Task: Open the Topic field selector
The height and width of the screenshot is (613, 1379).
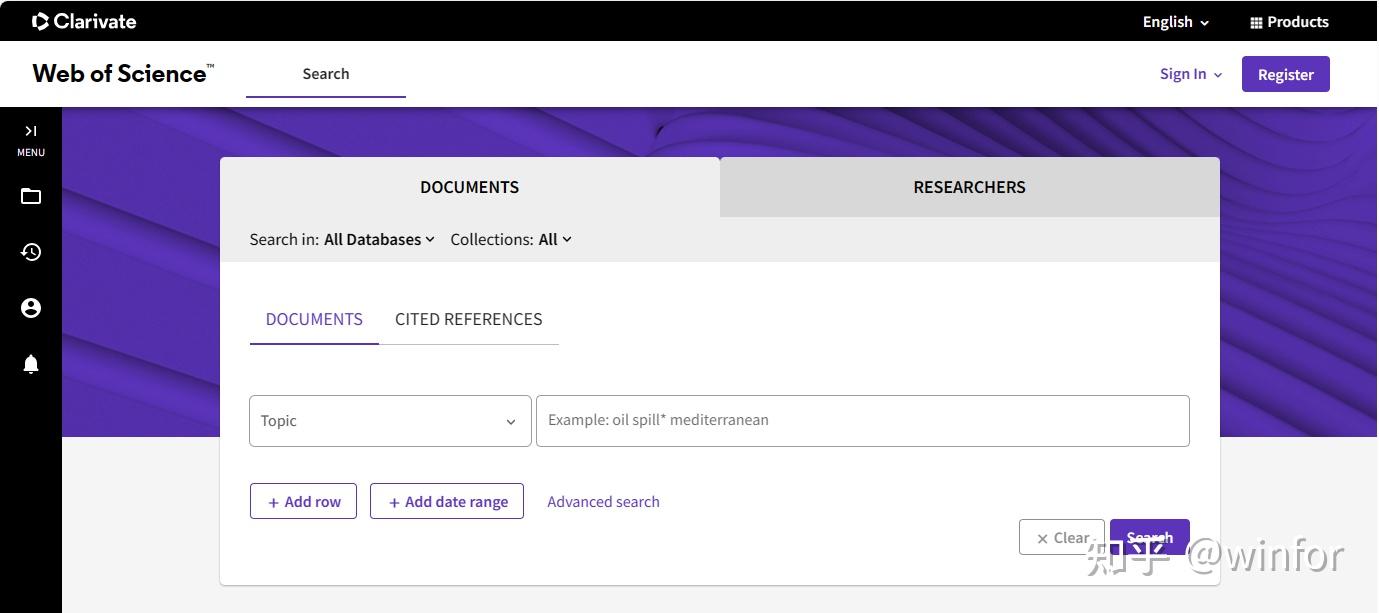Action: coord(390,421)
